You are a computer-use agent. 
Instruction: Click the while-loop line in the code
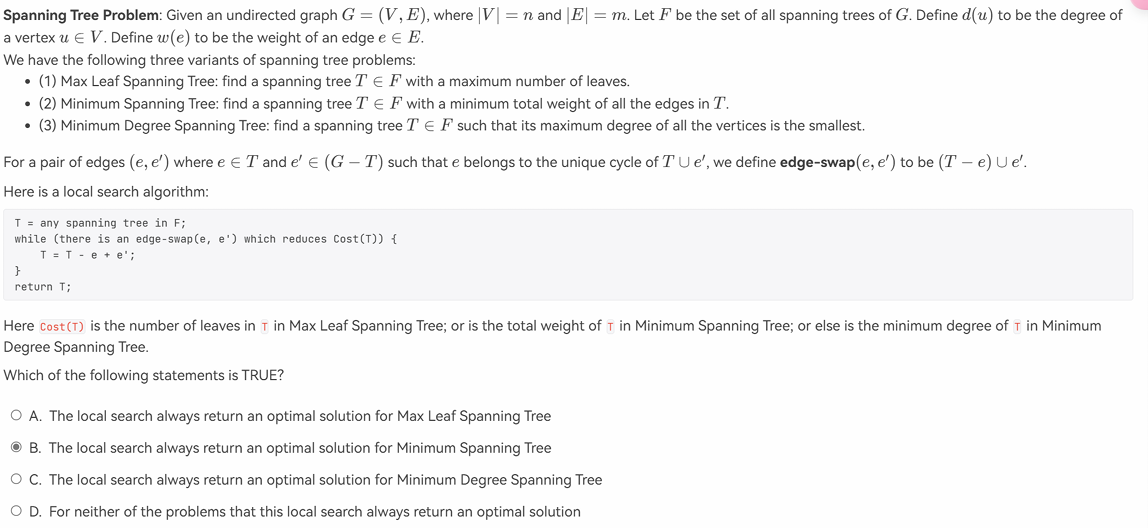tap(205, 239)
